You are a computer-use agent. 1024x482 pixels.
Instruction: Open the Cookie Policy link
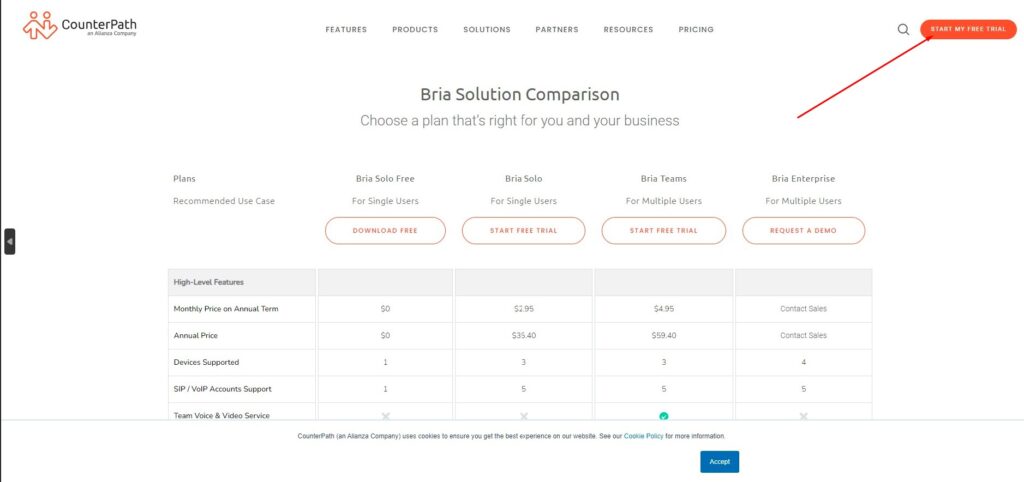pos(643,436)
